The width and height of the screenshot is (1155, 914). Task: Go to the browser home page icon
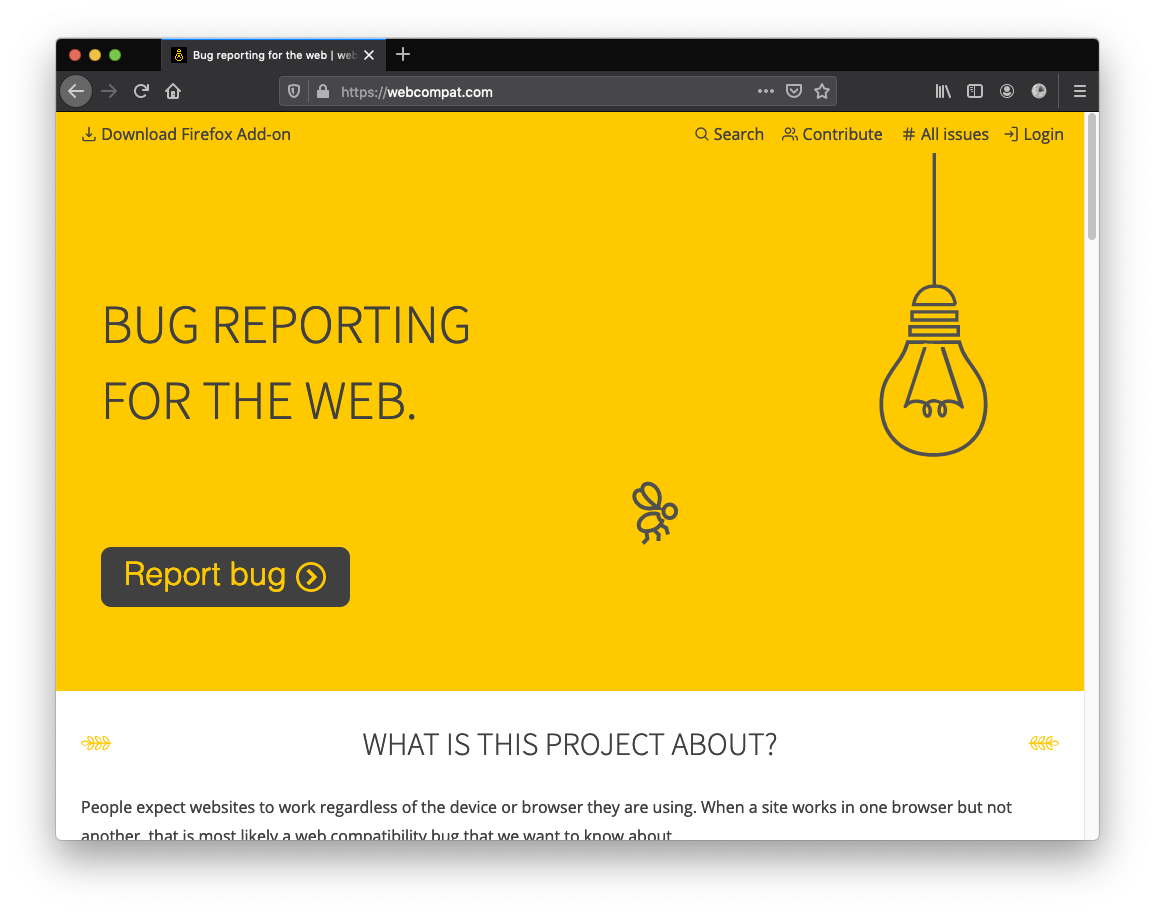[x=173, y=91]
